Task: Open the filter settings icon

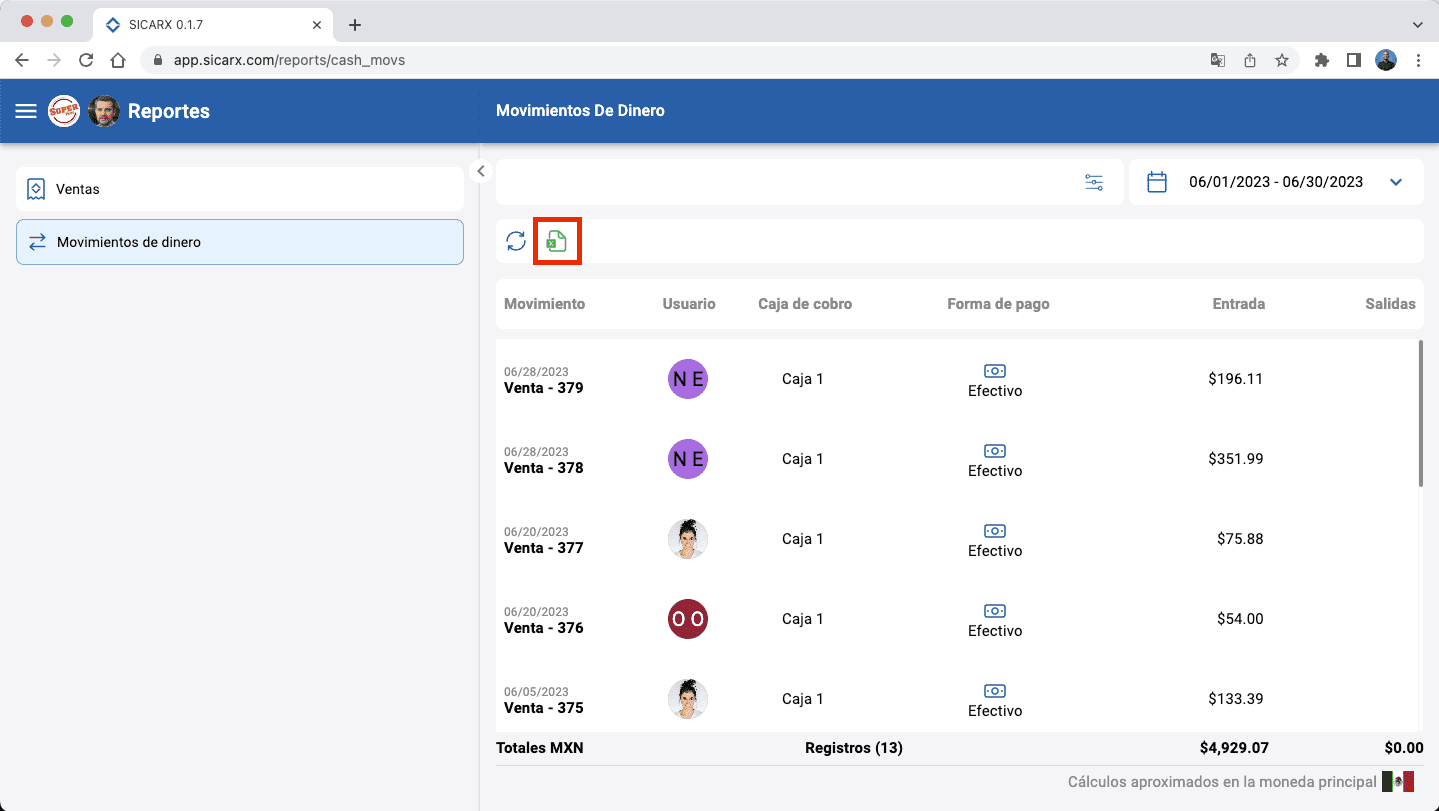Action: [1094, 182]
